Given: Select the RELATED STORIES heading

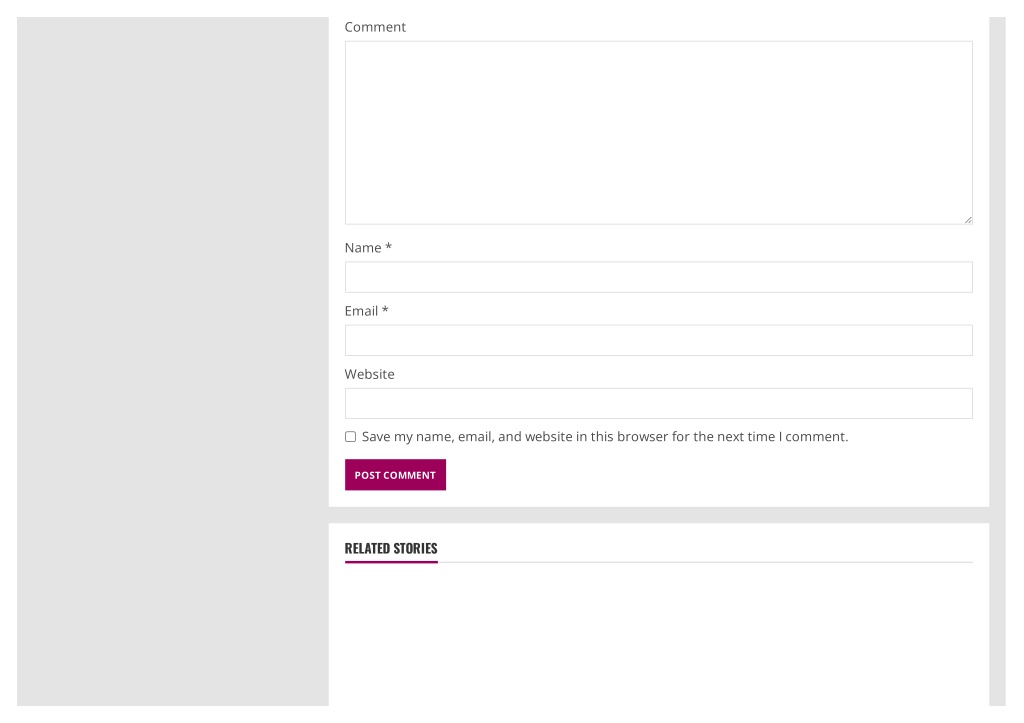Looking at the screenshot, I should [x=391, y=548].
